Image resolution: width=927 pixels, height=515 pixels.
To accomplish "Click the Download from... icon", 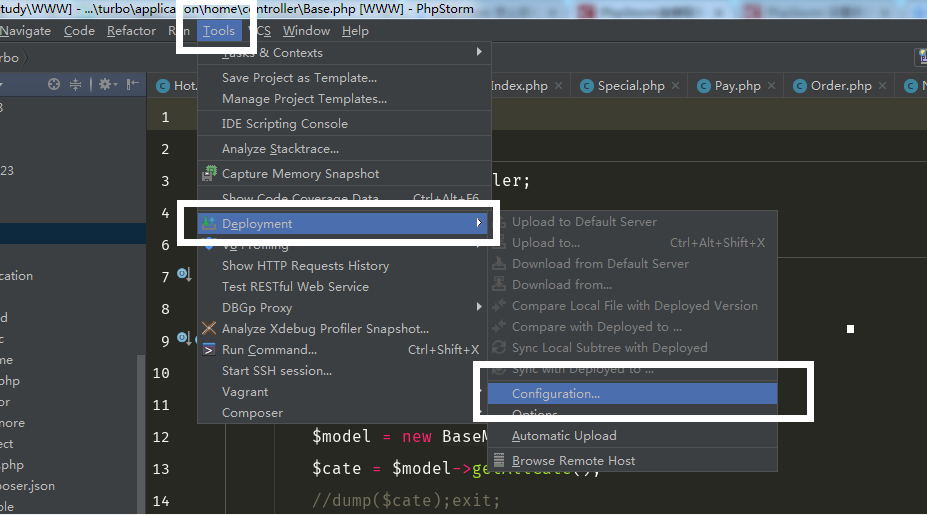I will point(499,284).
